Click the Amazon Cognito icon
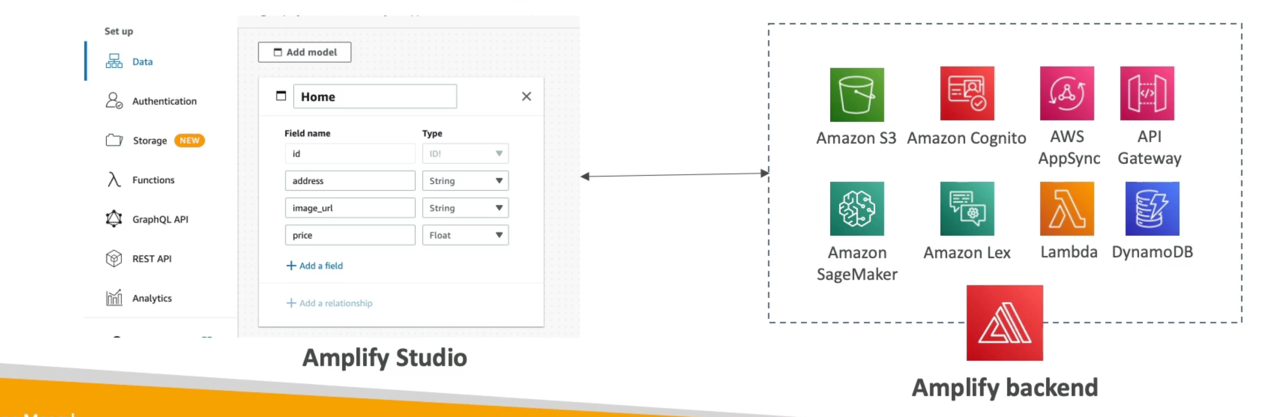 tap(966, 94)
